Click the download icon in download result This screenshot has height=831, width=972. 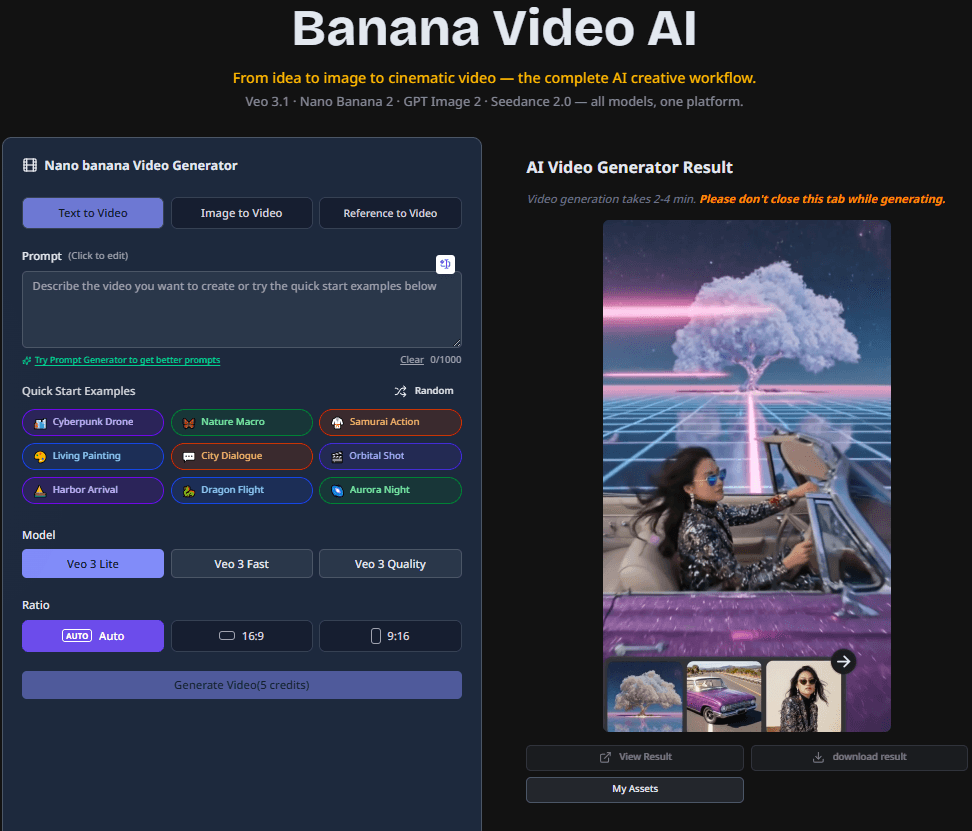[x=818, y=757]
